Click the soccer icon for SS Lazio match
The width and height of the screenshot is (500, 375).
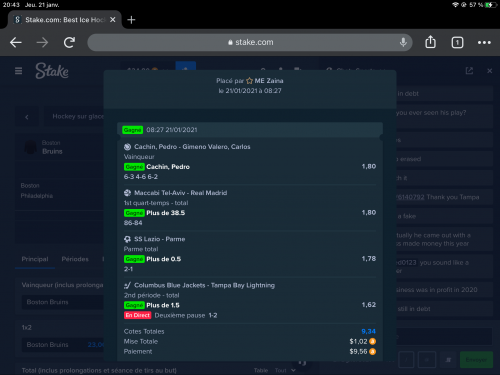tap(127, 239)
